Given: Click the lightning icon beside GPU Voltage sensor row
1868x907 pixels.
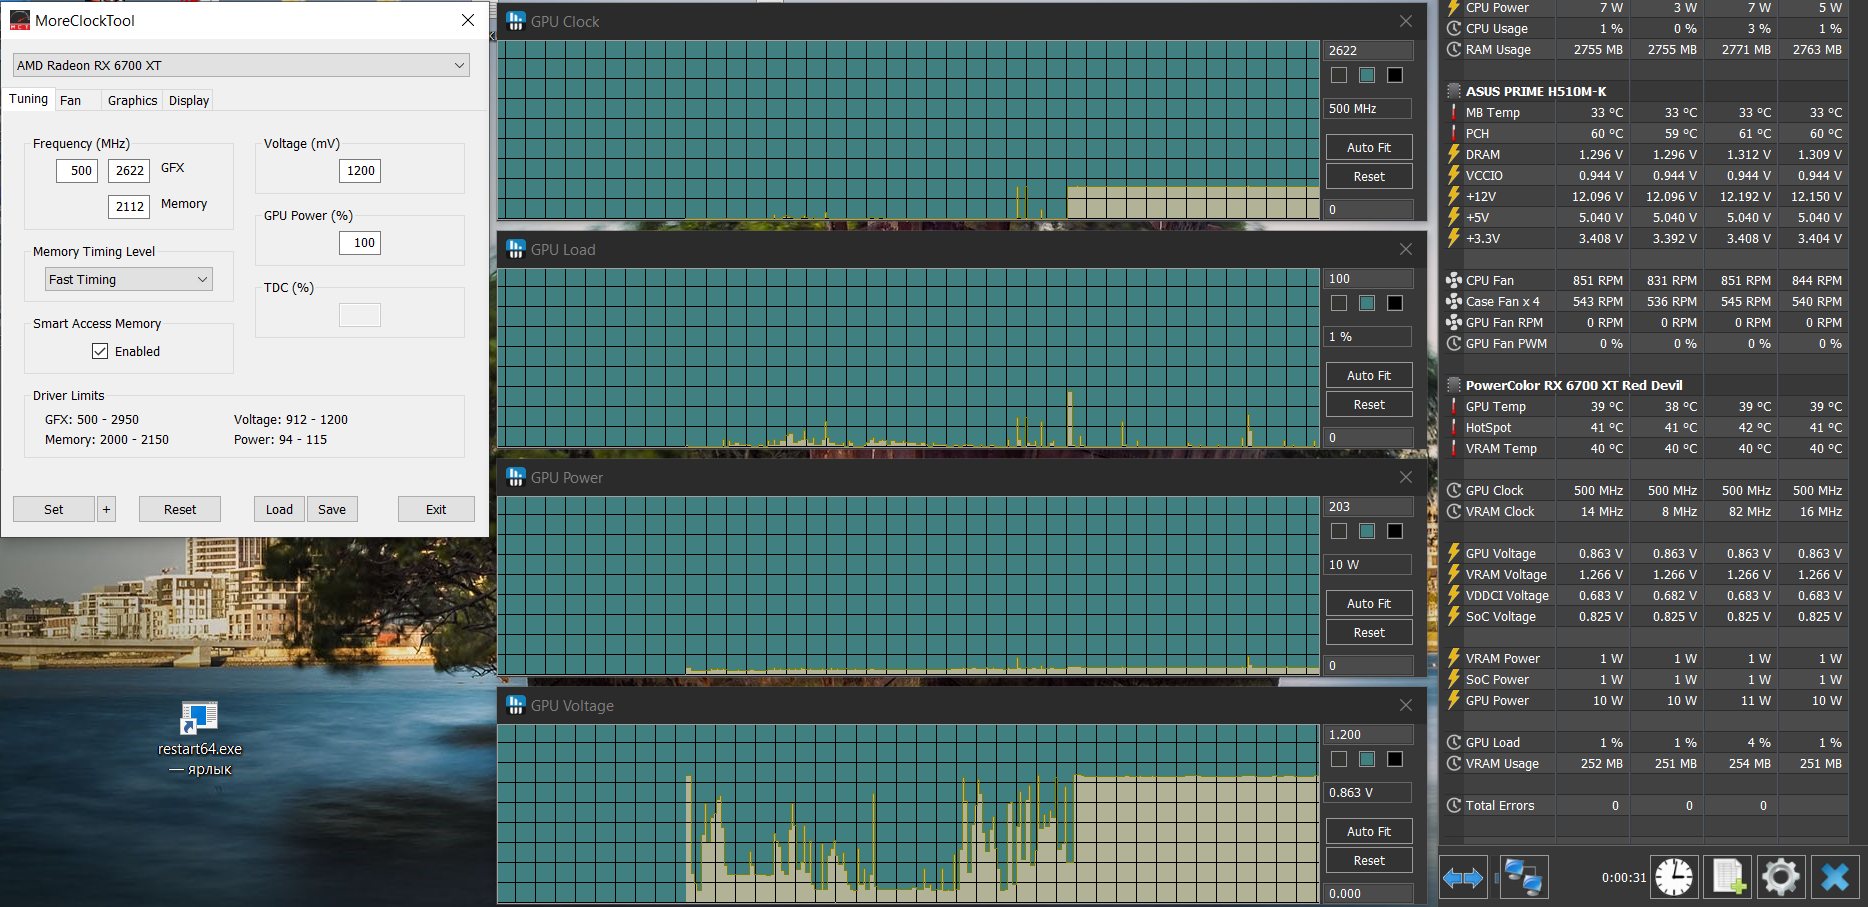Looking at the screenshot, I should point(1454,553).
